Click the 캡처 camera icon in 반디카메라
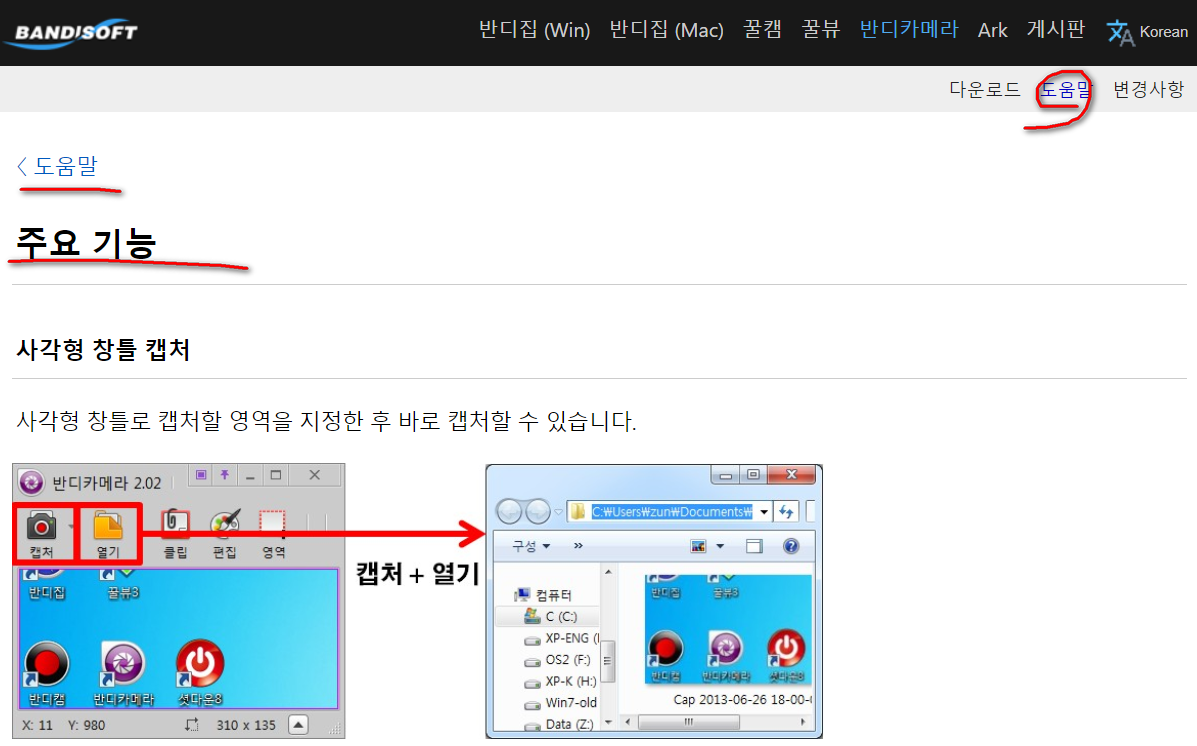The height and width of the screenshot is (746, 1197). (x=41, y=526)
